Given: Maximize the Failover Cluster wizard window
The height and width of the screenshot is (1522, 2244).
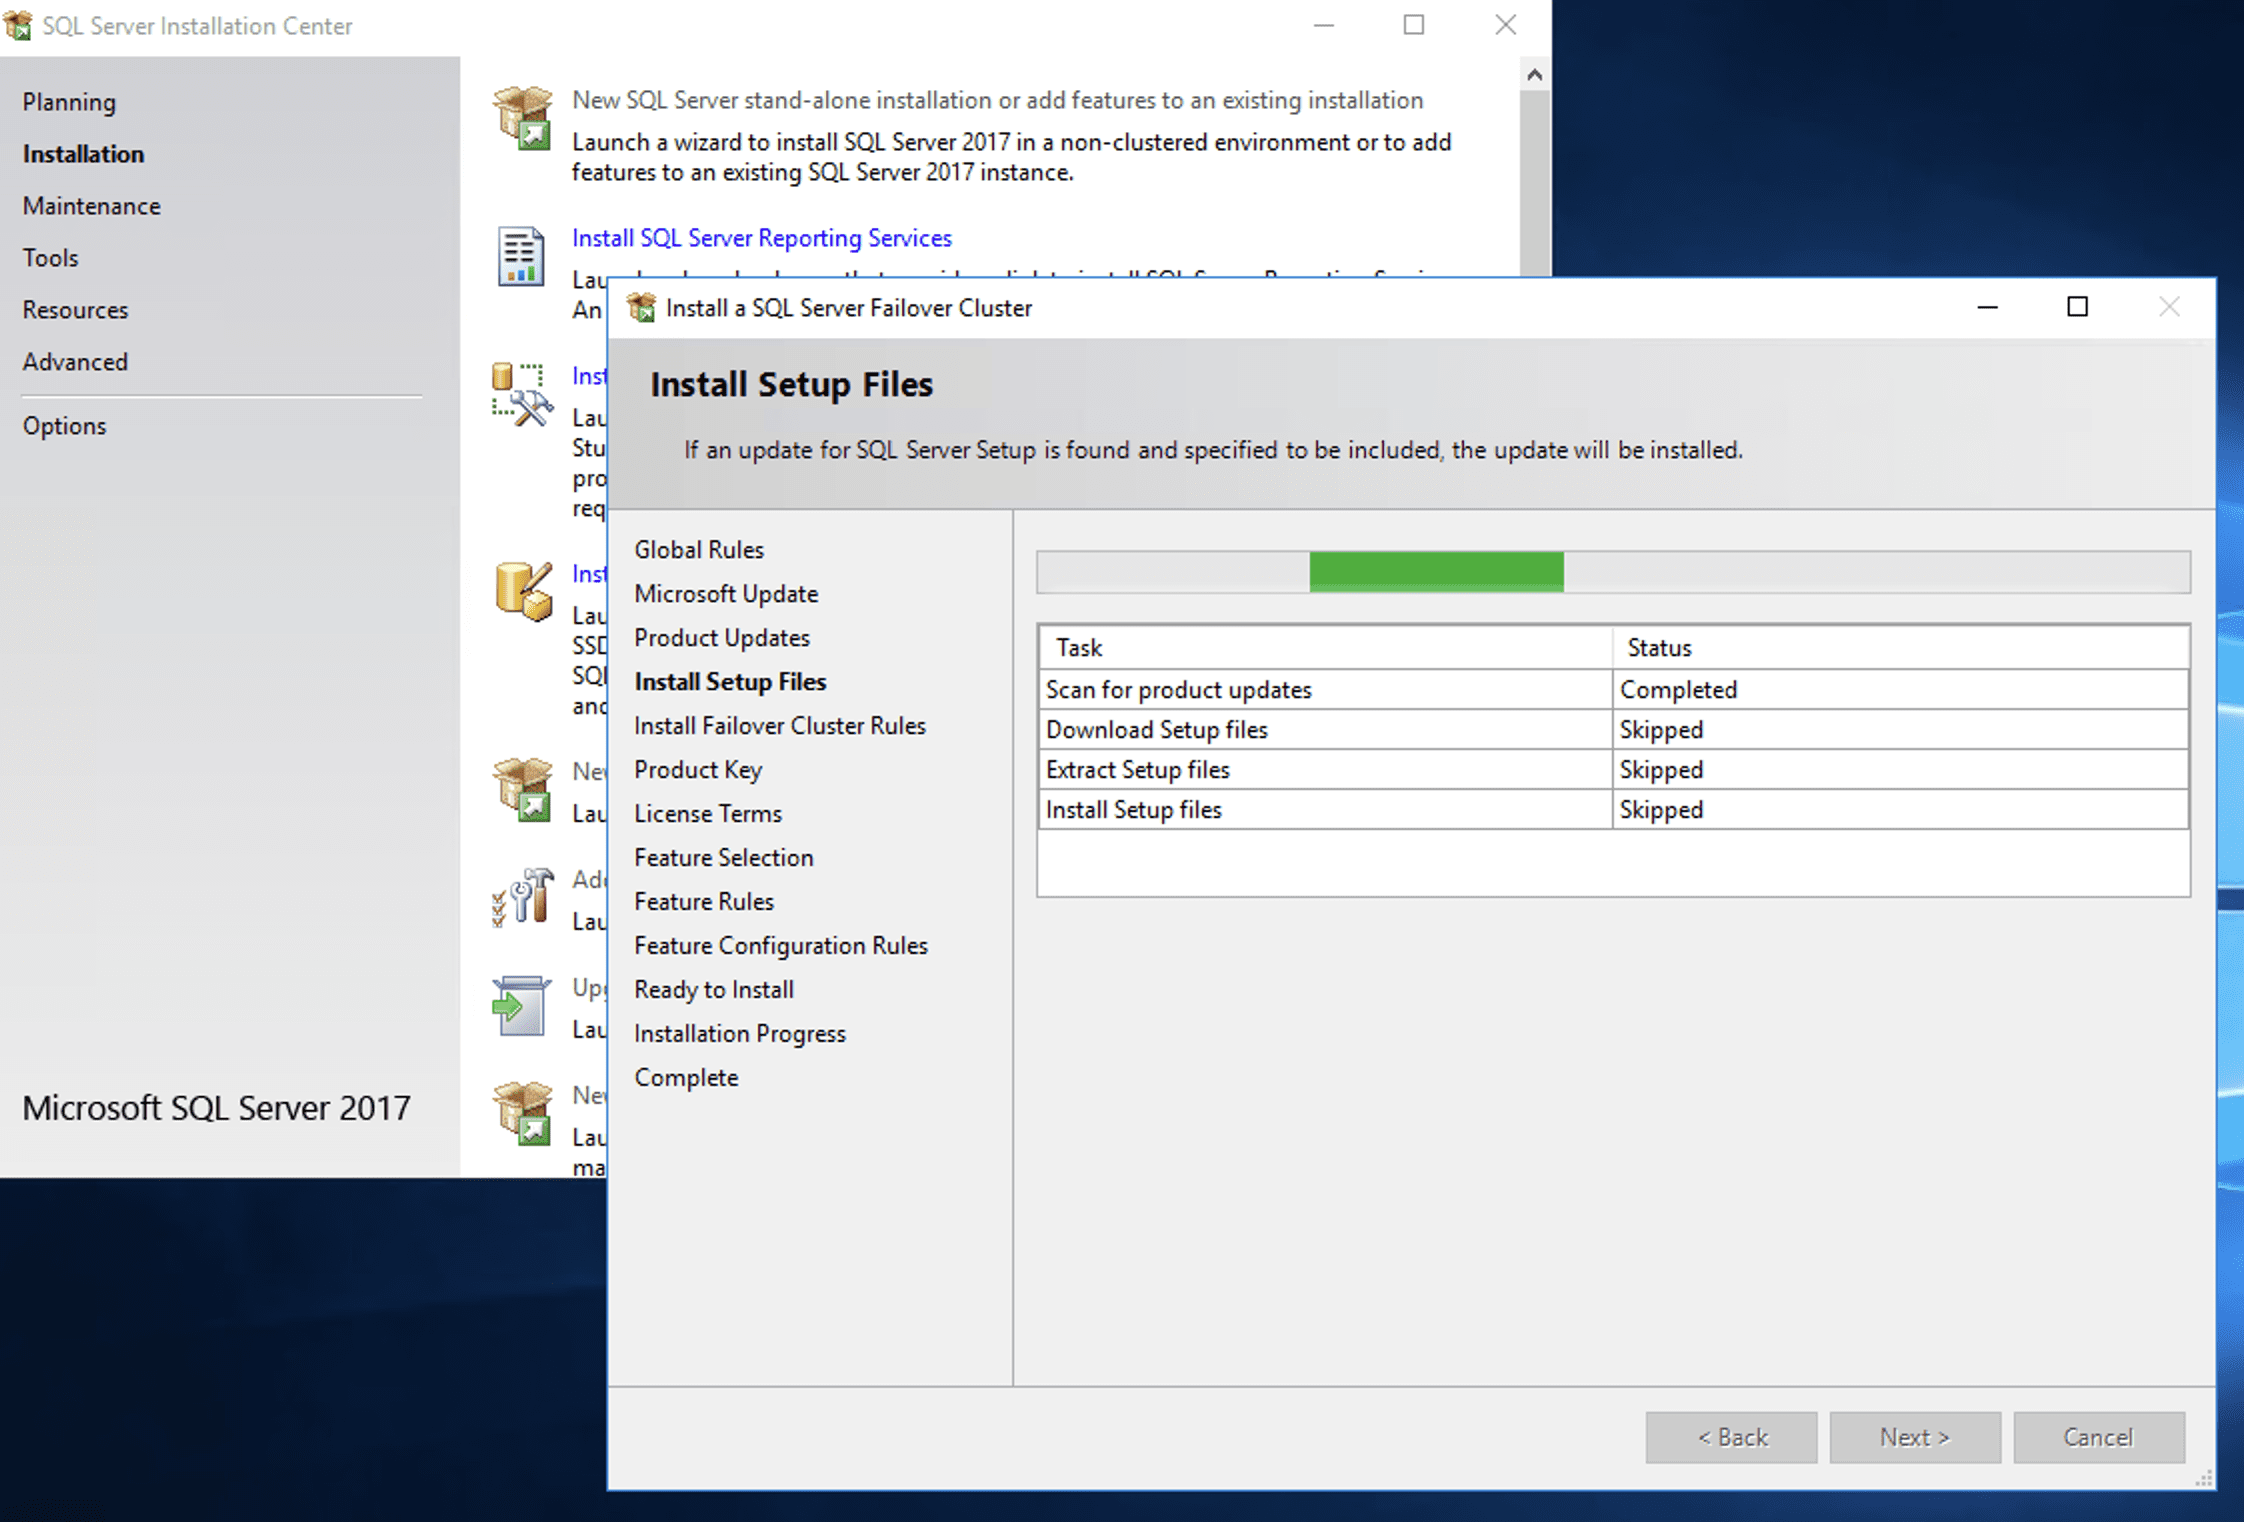Looking at the screenshot, I should (x=2077, y=307).
